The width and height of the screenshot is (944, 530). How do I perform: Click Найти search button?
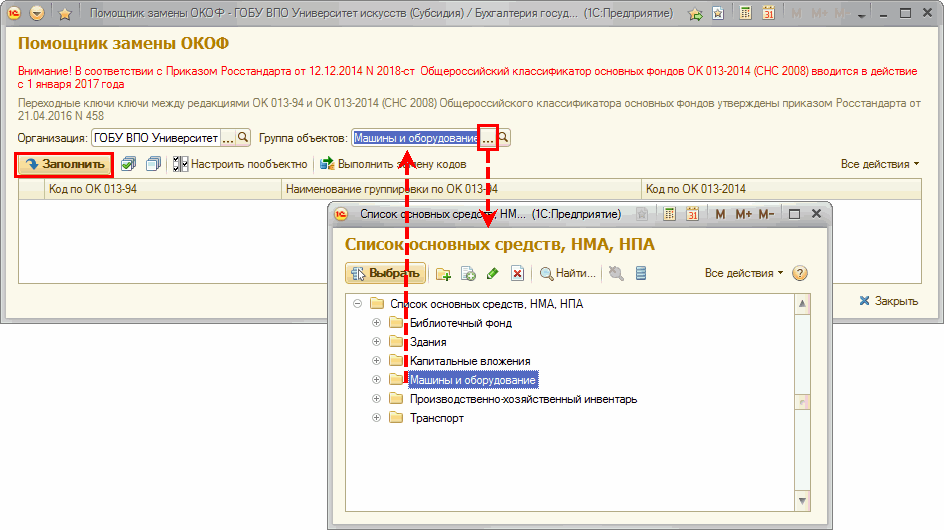click(568, 273)
